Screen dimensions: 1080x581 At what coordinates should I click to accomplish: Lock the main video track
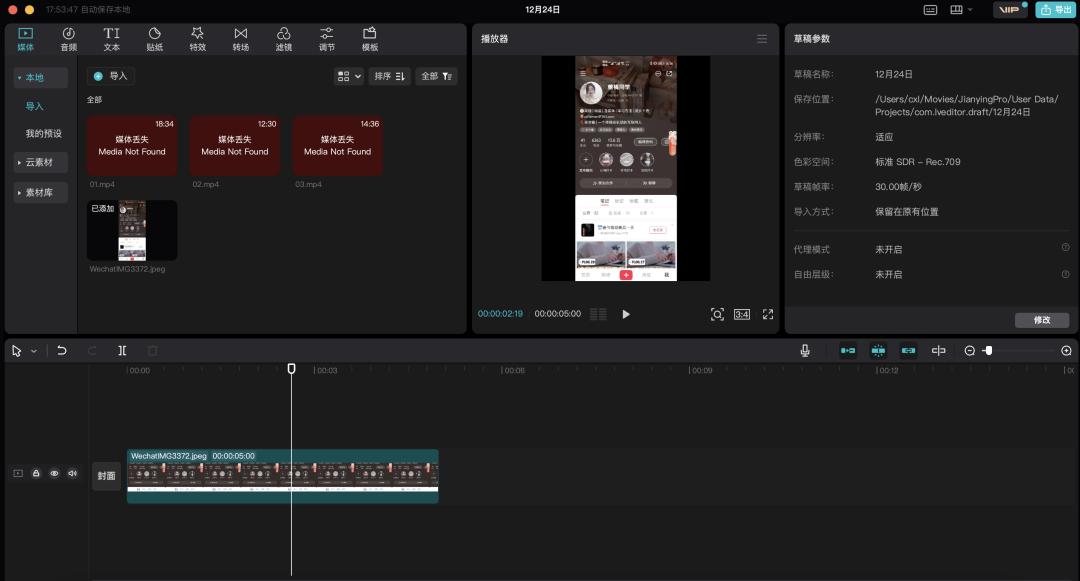pos(36,474)
